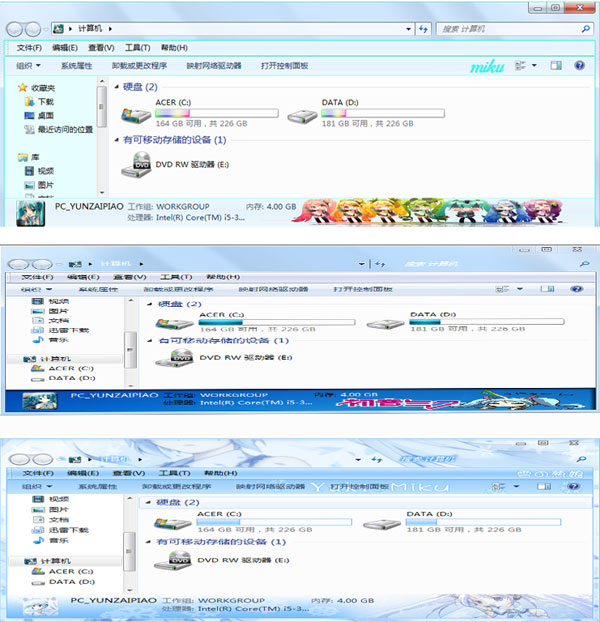Click Open Control Panel in top window
The width and height of the screenshot is (600, 622).
284,66
